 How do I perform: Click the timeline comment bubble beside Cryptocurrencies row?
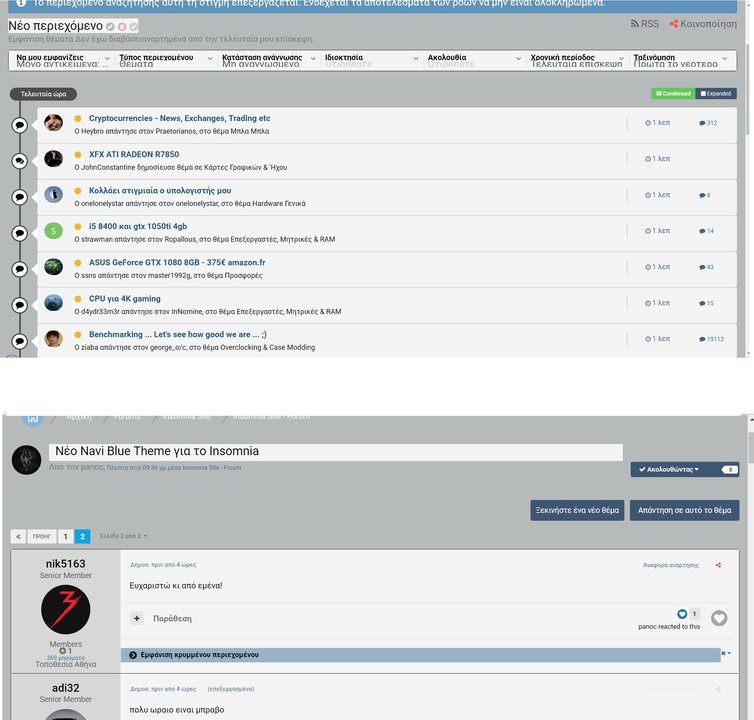pyautogui.click(x=20, y=125)
